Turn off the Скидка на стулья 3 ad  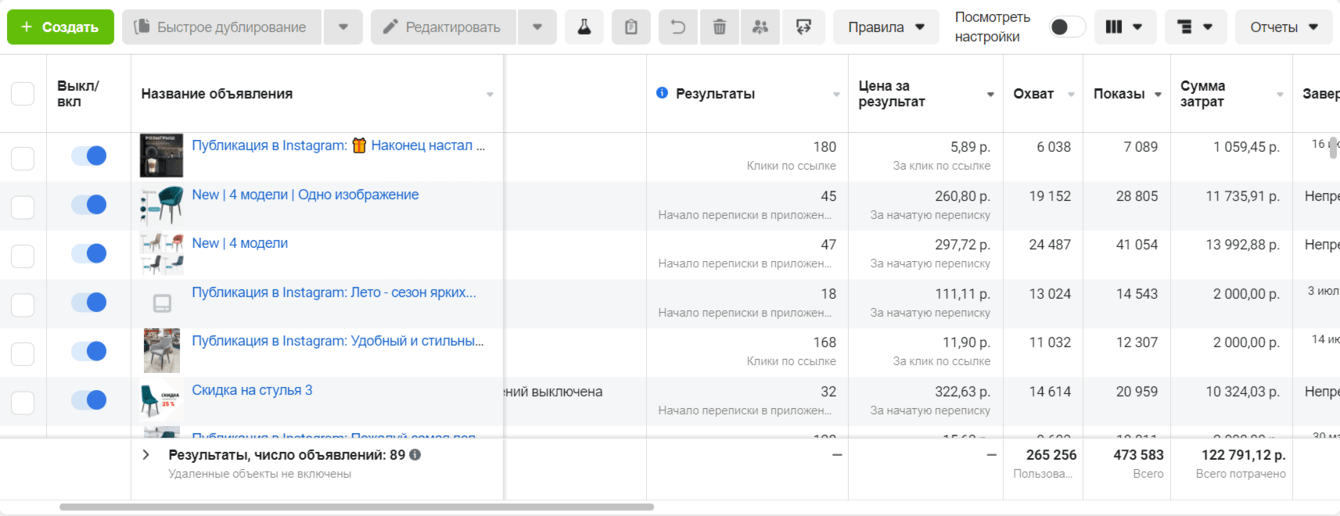(x=89, y=400)
